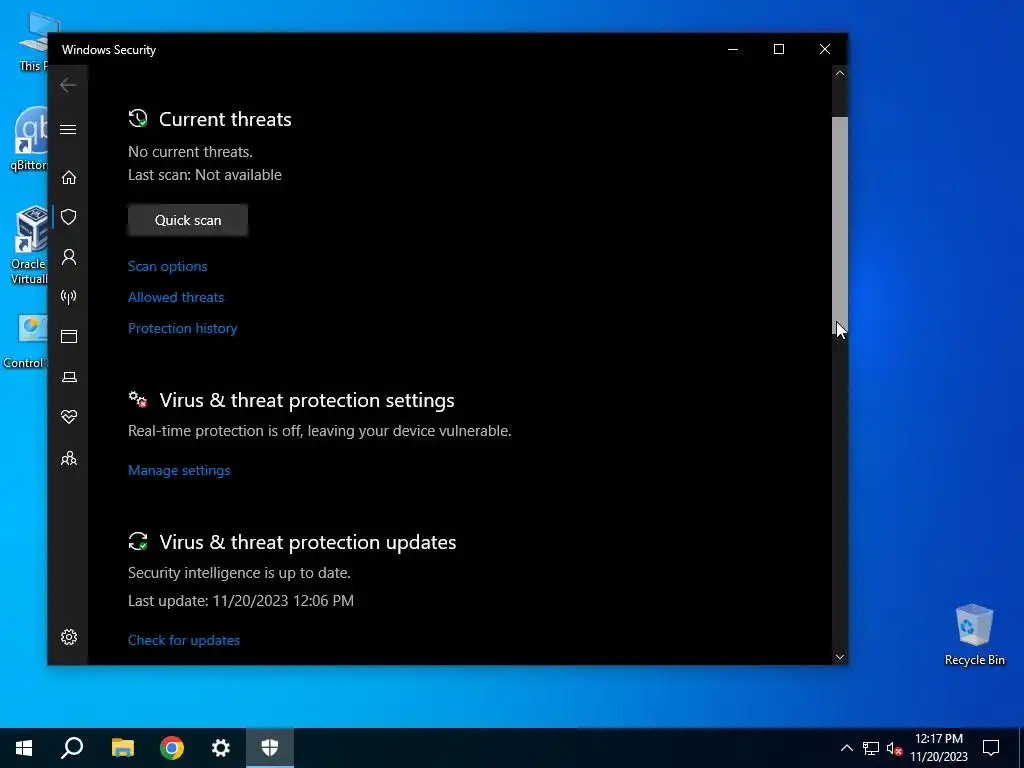Click 'Last scan: Not available' text

pyautogui.click(x=205, y=175)
